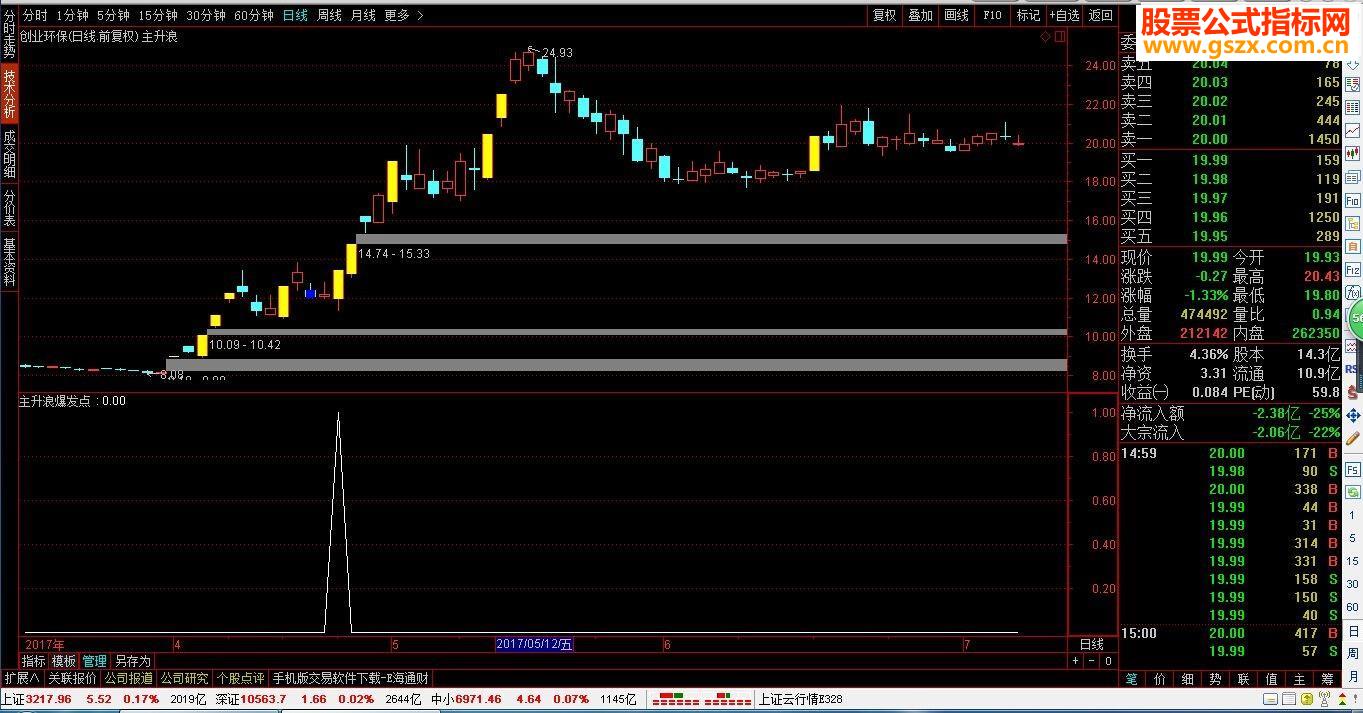
Task: Click 深证 index value 10563.7
Action: point(264,699)
